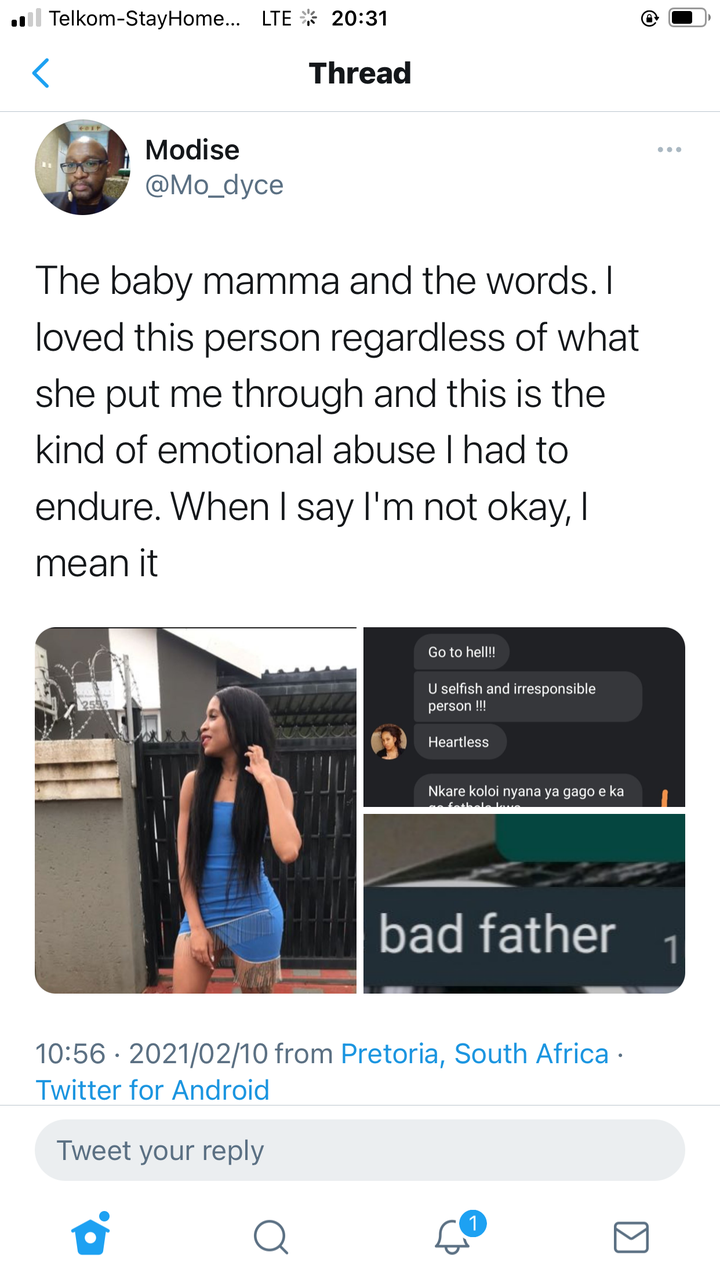The height and width of the screenshot is (1280, 720).
Task: Tap the Thread header title
Action: 360,73
